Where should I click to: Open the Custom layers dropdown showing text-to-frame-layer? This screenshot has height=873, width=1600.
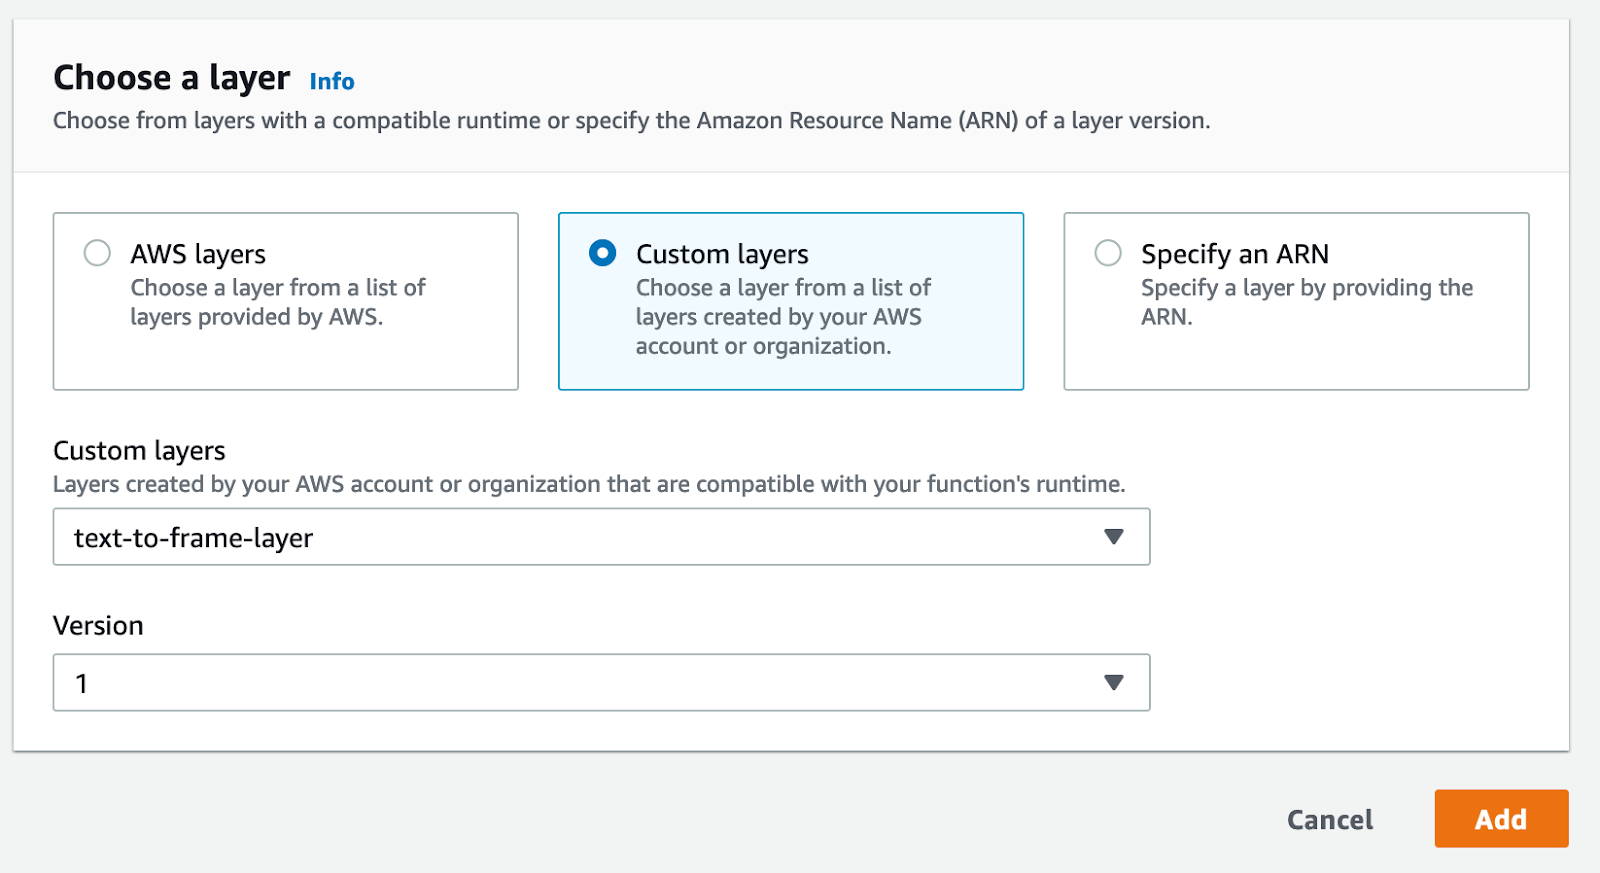[601, 537]
